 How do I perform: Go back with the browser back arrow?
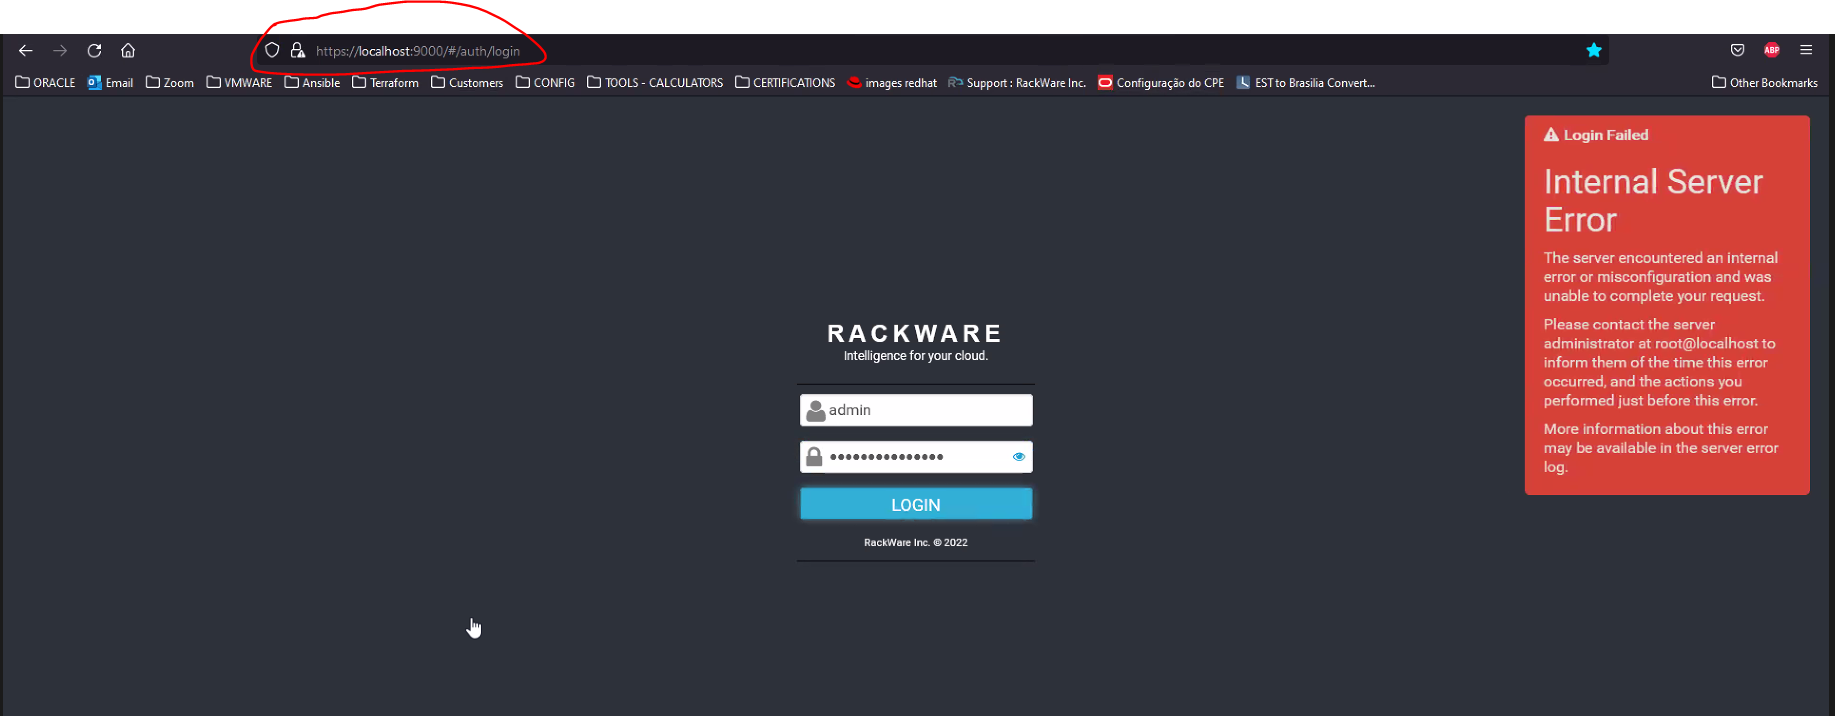pos(26,50)
